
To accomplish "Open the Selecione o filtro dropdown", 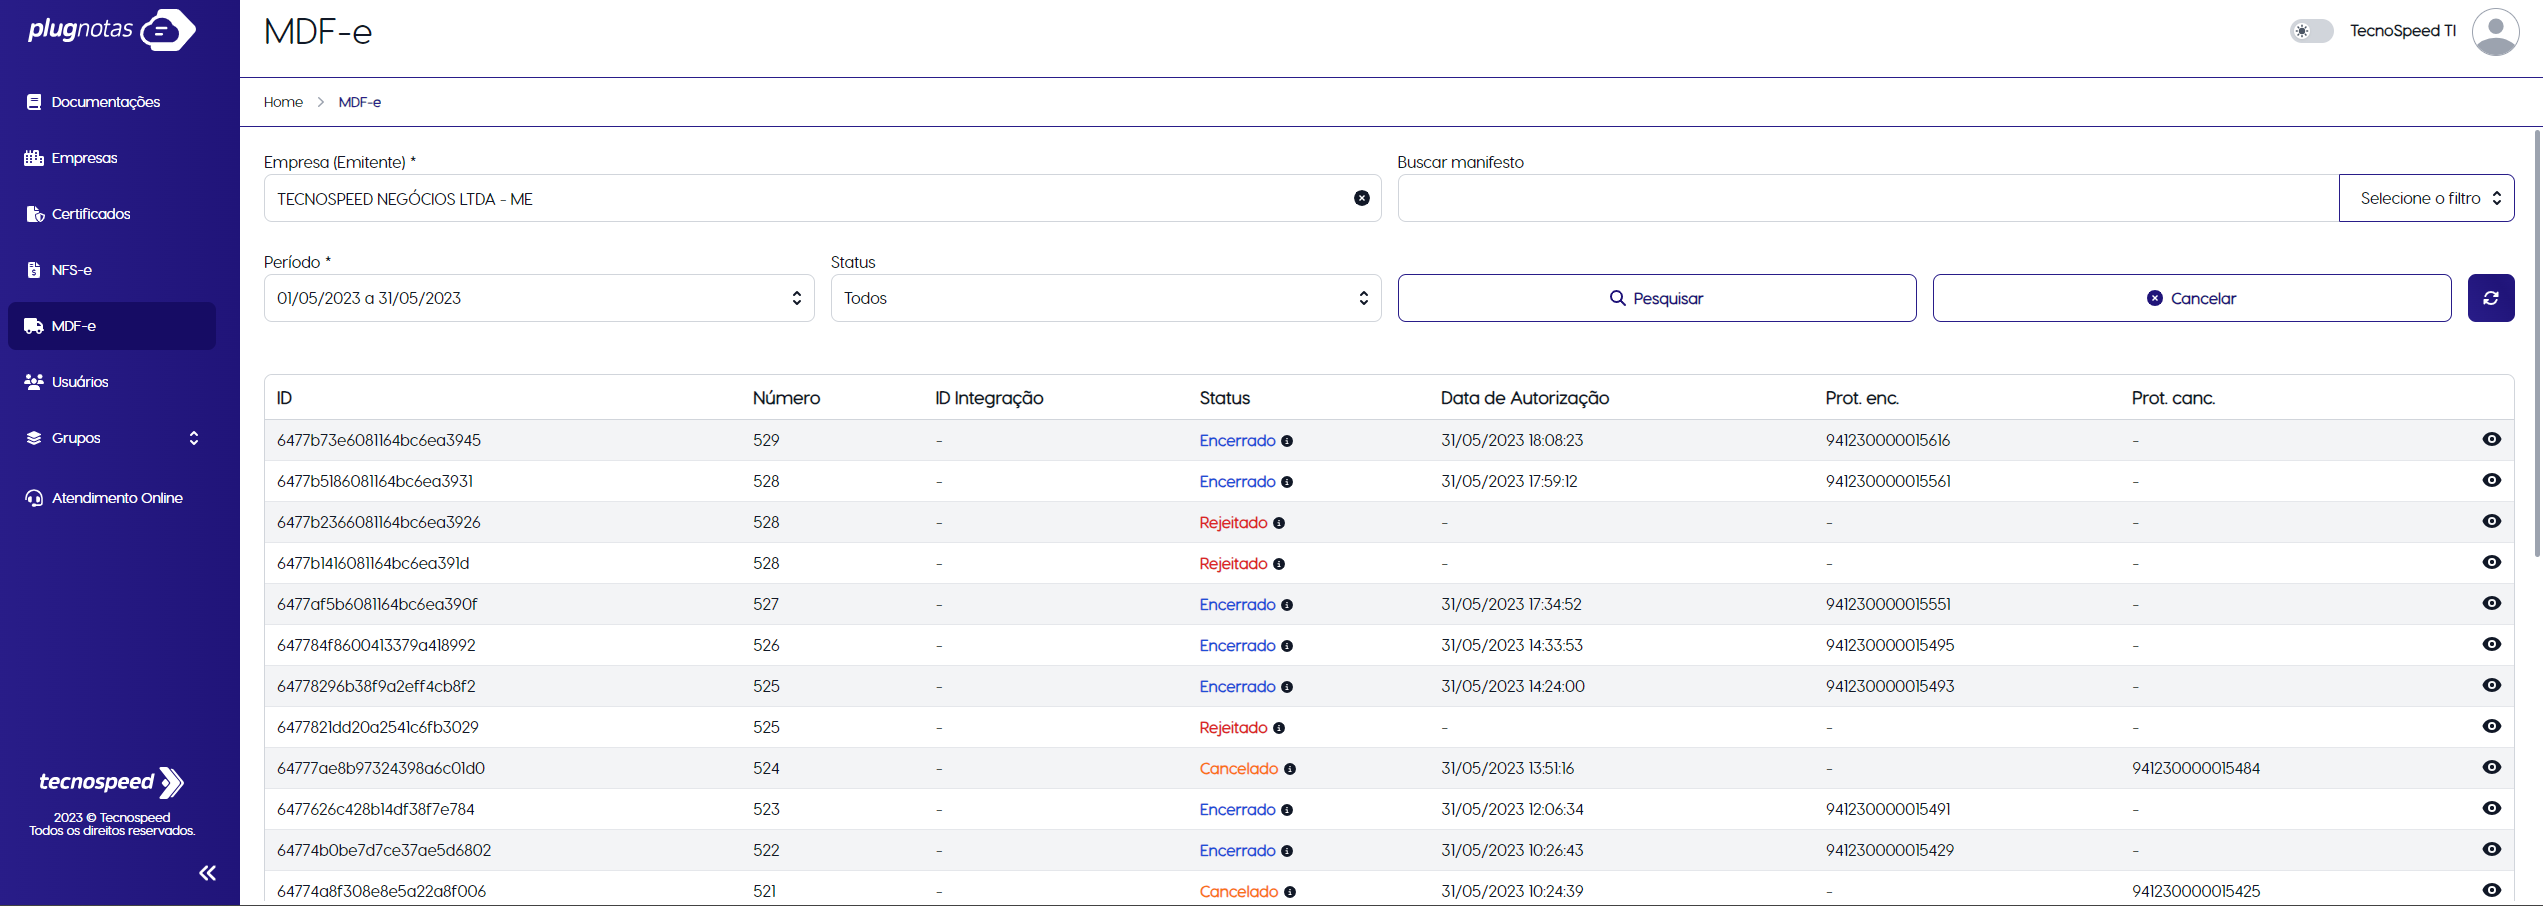I will click(x=2426, y=198).
